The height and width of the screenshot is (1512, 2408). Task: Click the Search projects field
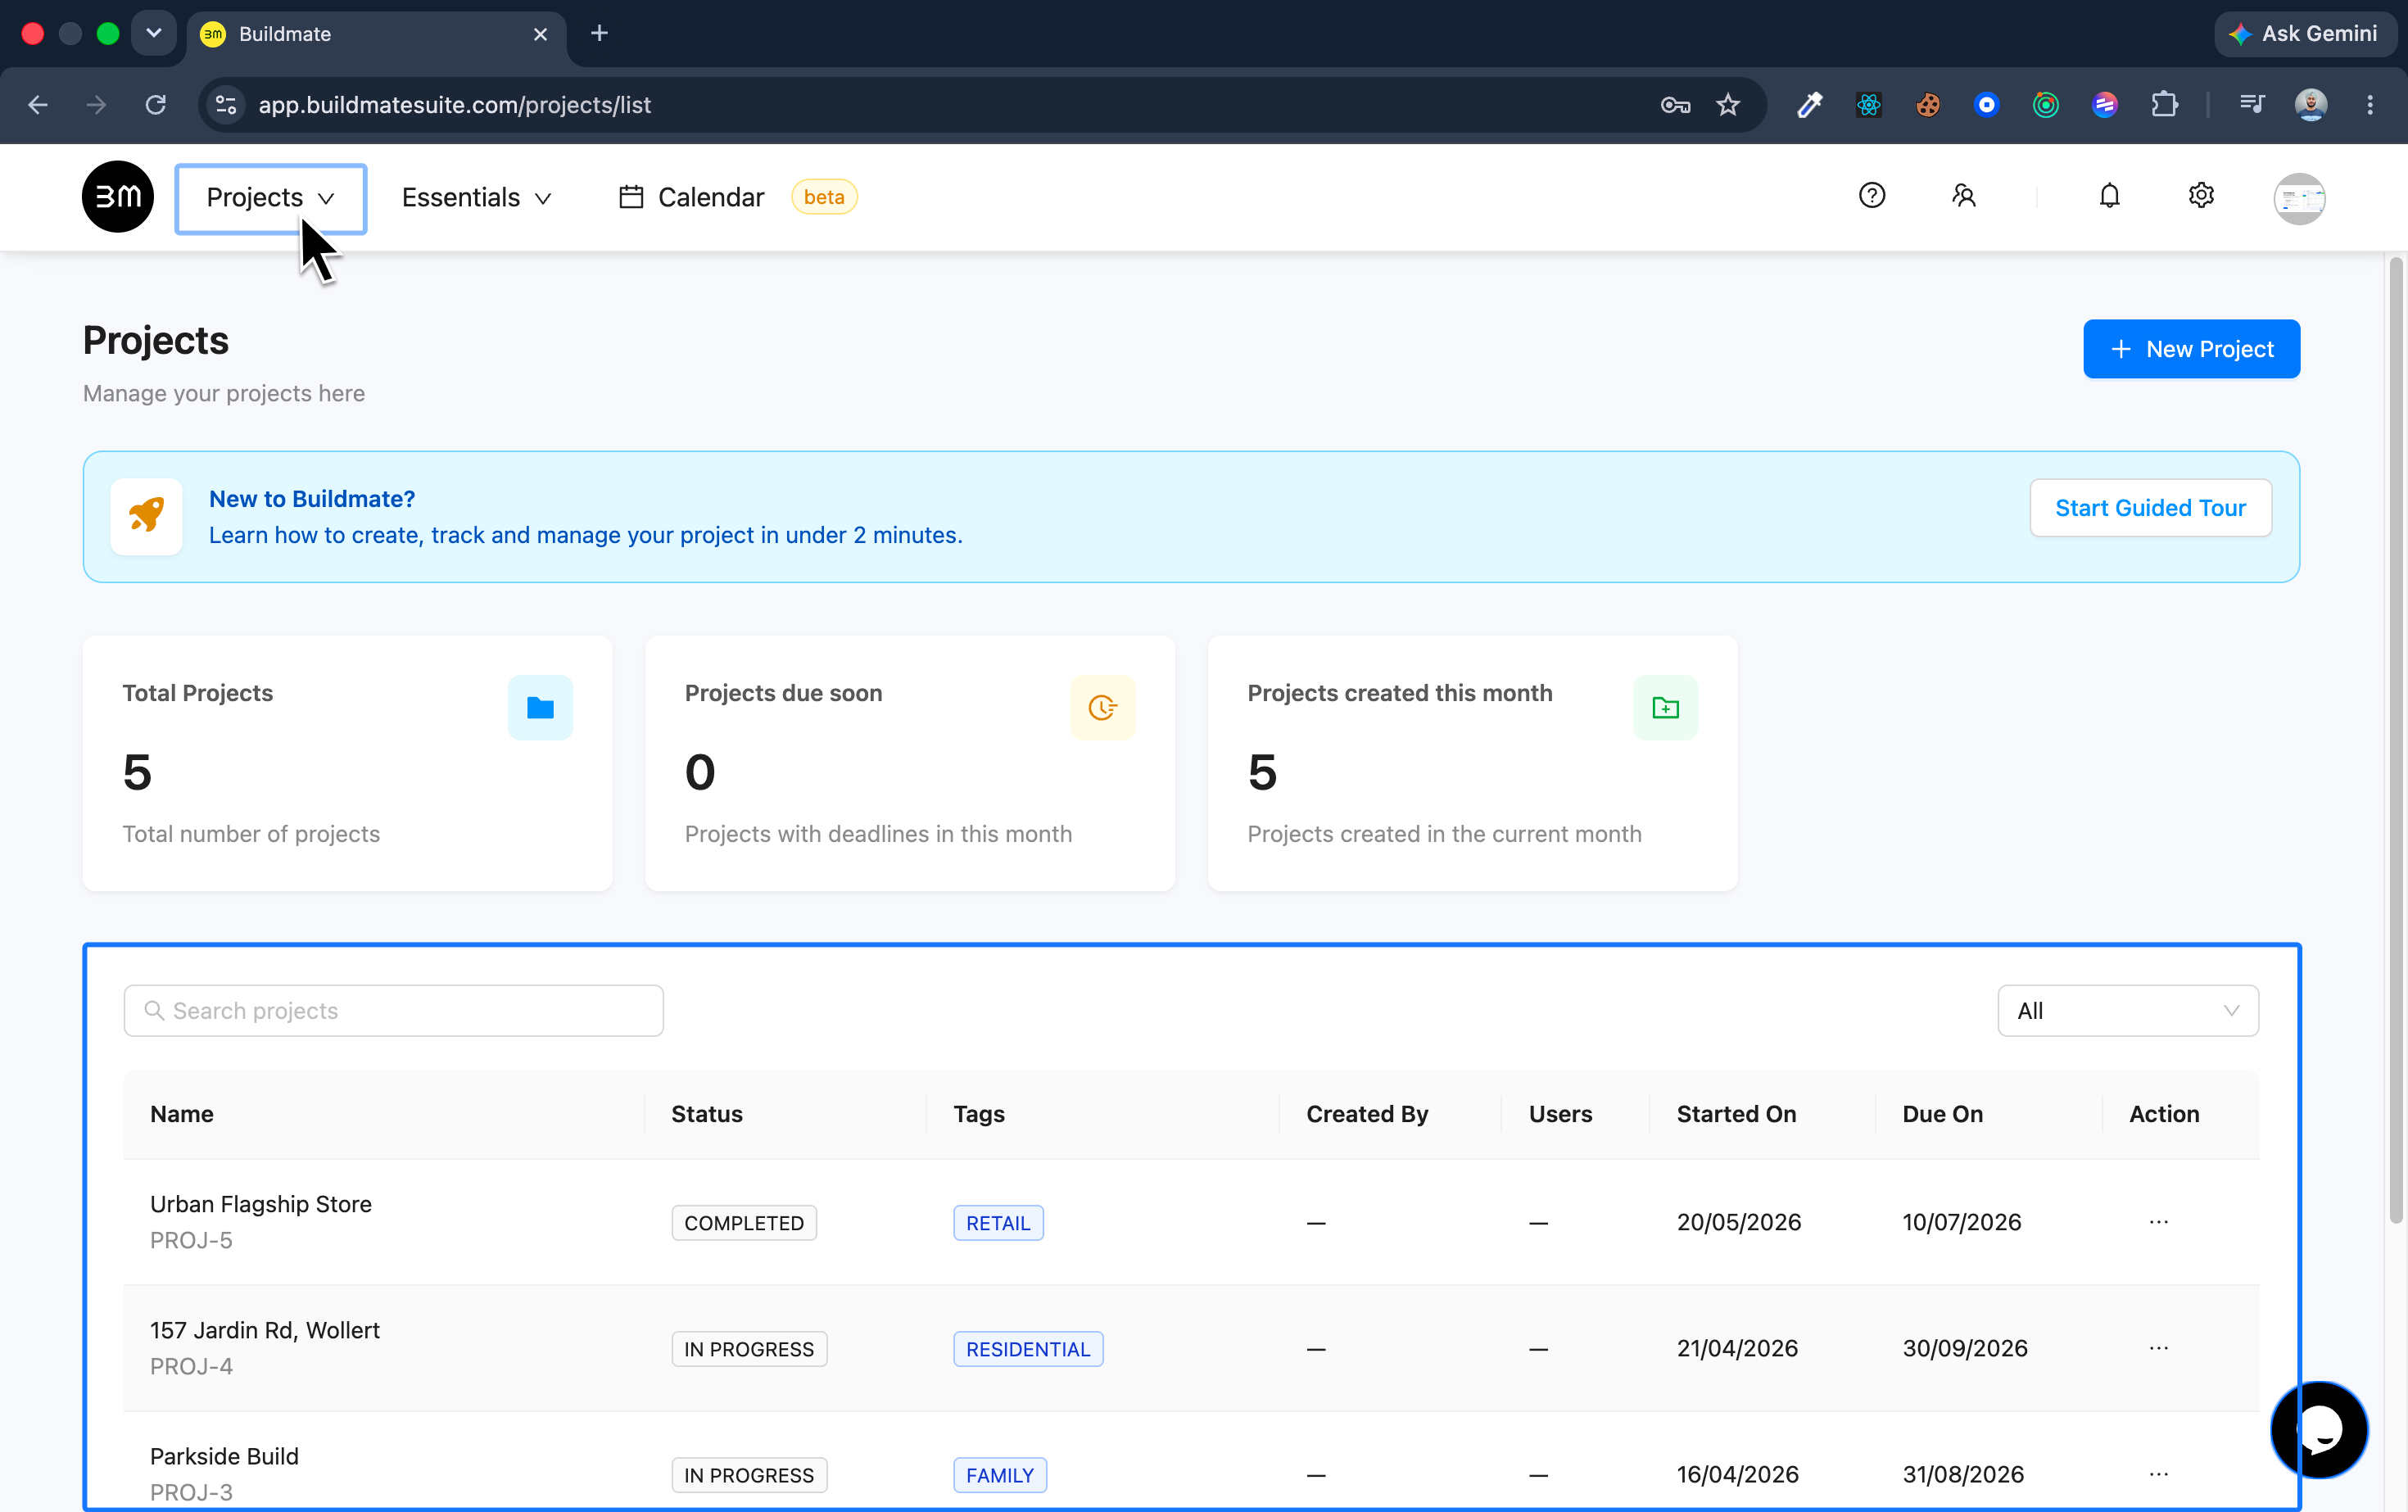[393, 1011]
